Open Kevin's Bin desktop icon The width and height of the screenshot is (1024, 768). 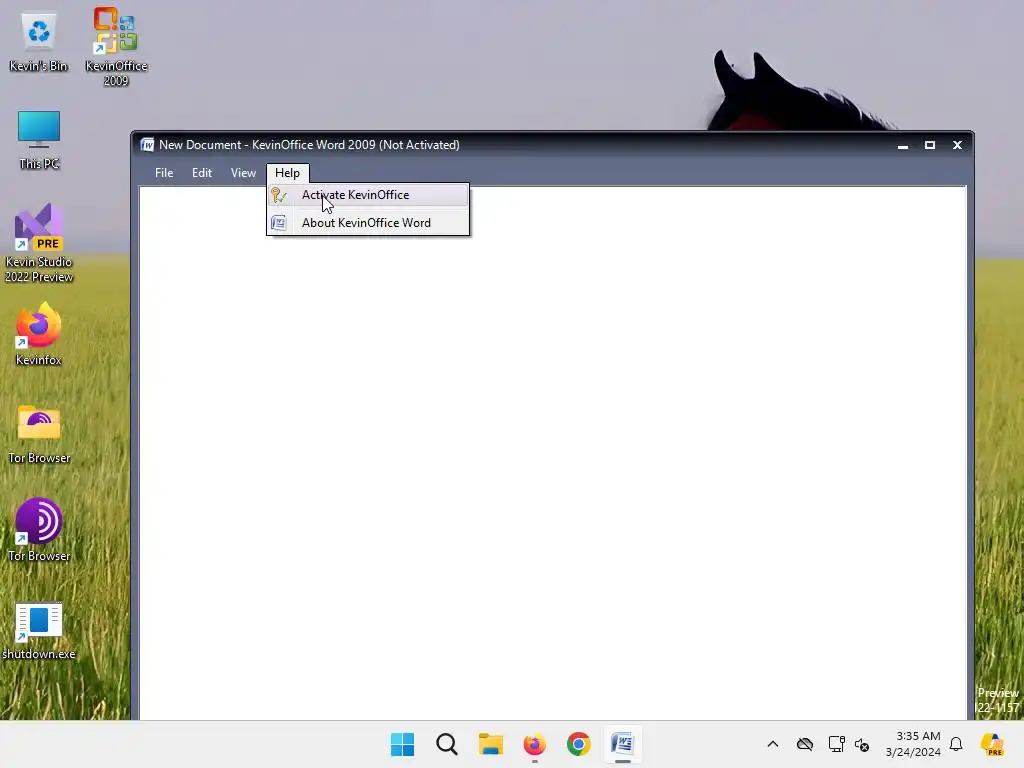click(39, 42)
